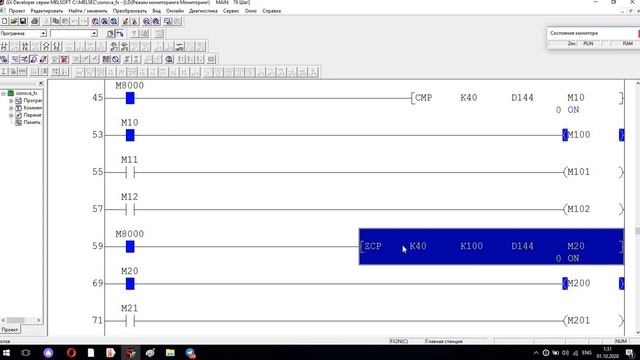The image size is (640, 360).
Task: Select the M201 output coil
Action: 578,320
